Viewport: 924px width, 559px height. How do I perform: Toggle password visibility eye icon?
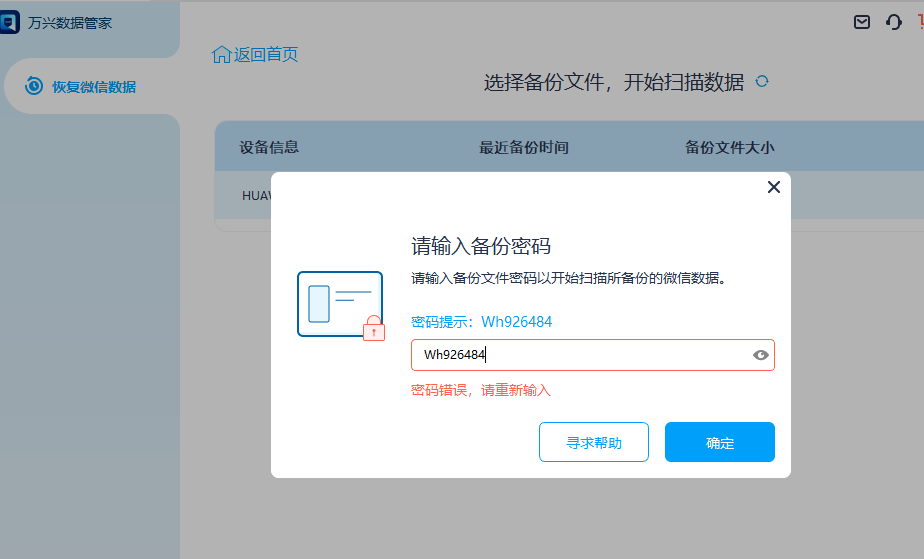760,355
